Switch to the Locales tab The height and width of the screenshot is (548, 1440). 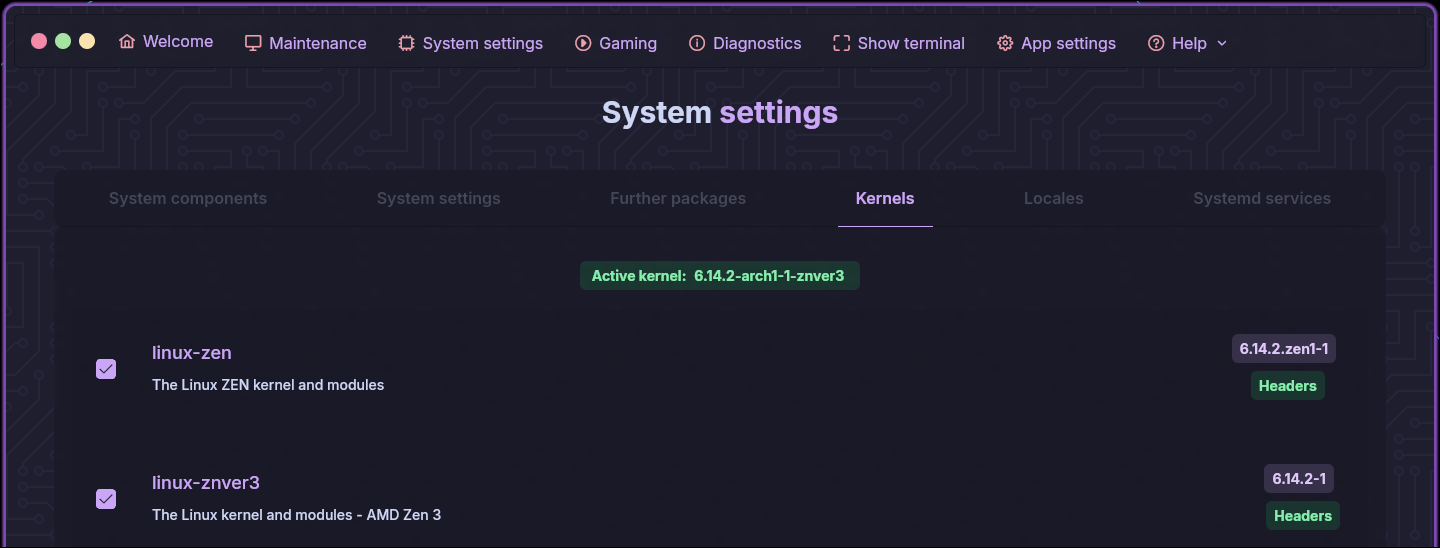(1053, 198)
